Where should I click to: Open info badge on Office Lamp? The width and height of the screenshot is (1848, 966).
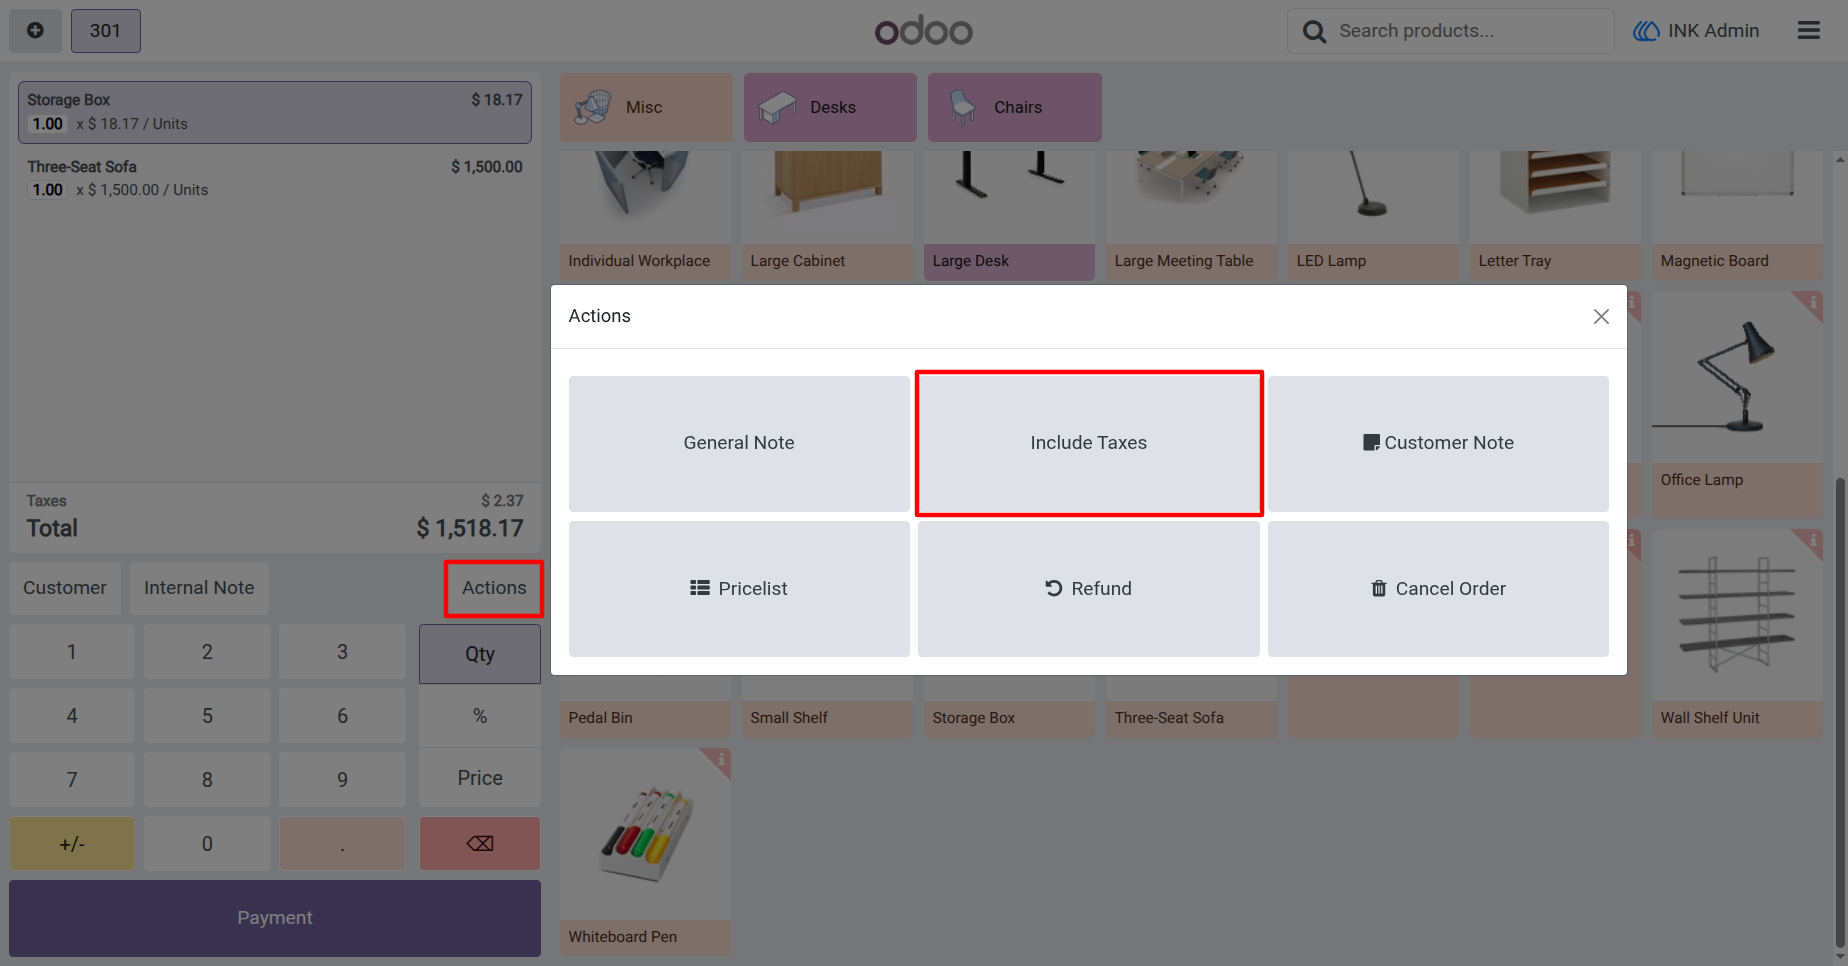(1811, 302)
